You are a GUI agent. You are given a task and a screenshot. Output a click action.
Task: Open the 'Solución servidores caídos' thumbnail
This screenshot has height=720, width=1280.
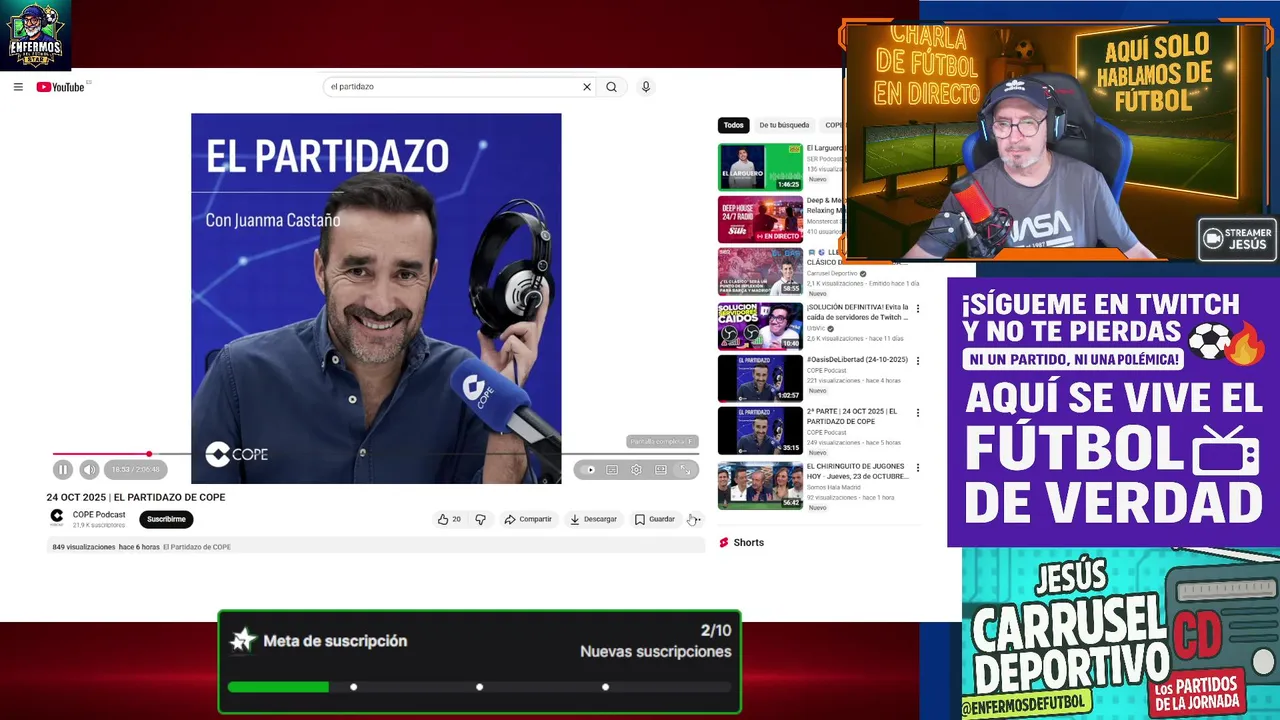(x=760, y=326)
